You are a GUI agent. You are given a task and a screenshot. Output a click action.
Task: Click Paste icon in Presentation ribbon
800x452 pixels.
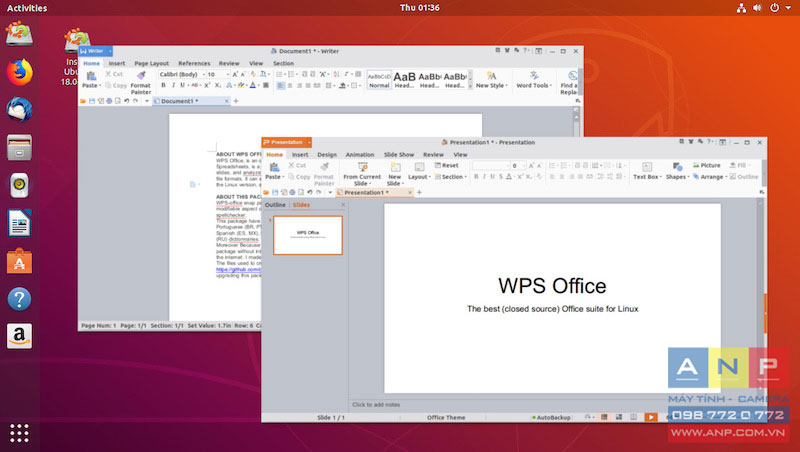(274, 167)
